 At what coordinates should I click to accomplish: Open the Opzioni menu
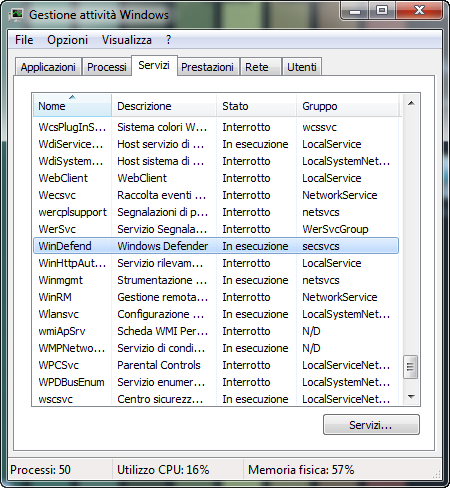coord(68,40)
